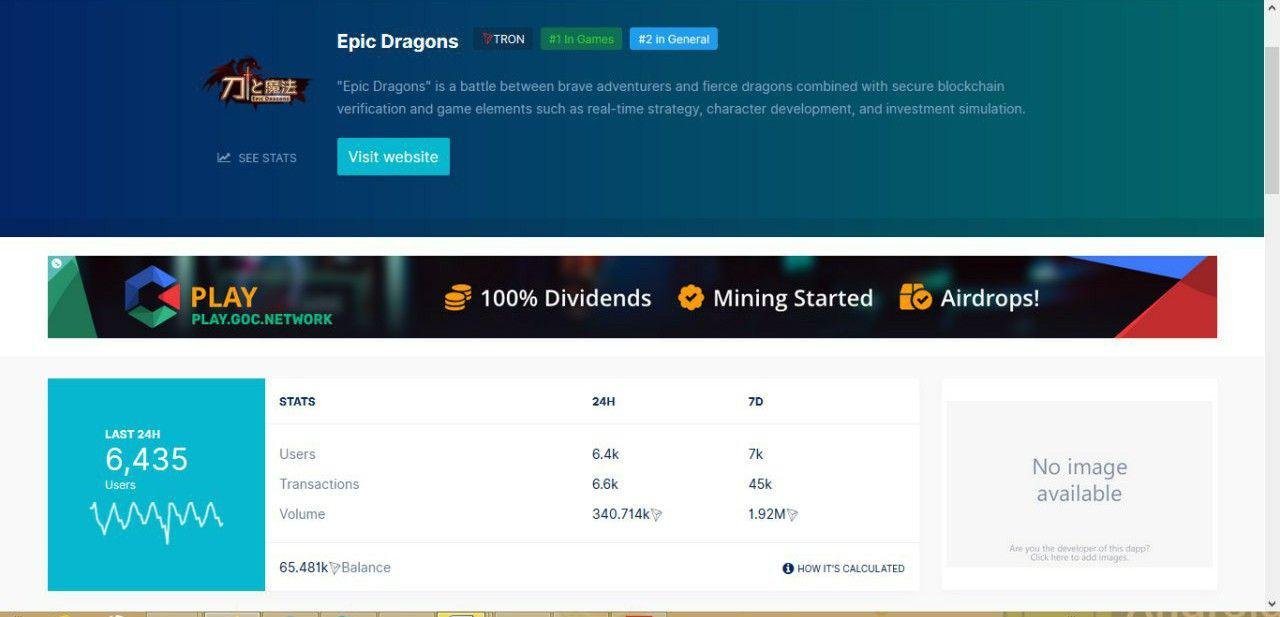The image size is (1280, 617).
Task: Click the TRX symbol after 340.714k volume
Action: [656, 515]
